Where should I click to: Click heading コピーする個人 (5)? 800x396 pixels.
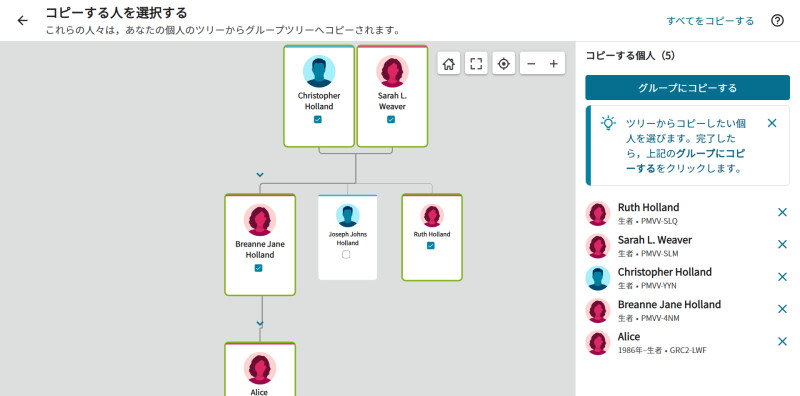point(630,56)
